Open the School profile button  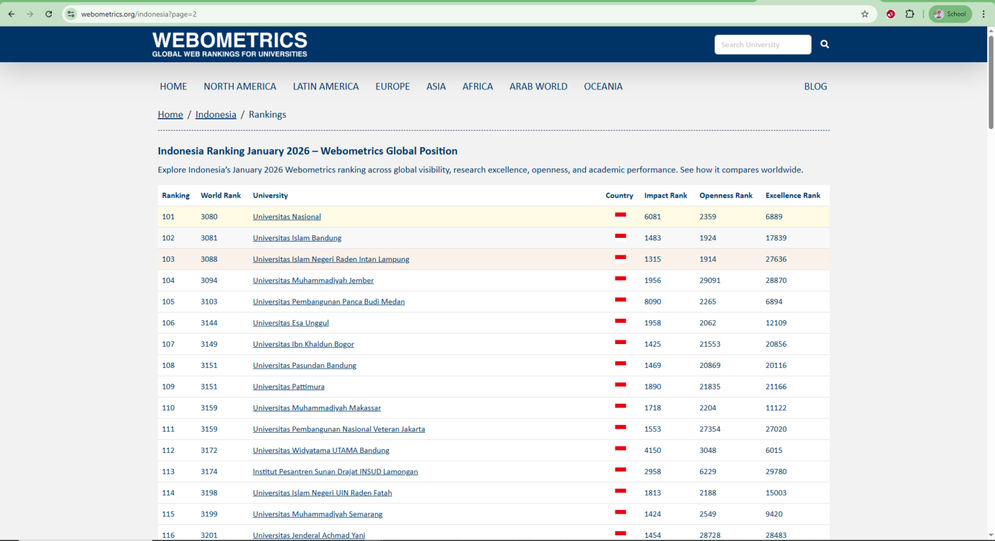[949, 14]
